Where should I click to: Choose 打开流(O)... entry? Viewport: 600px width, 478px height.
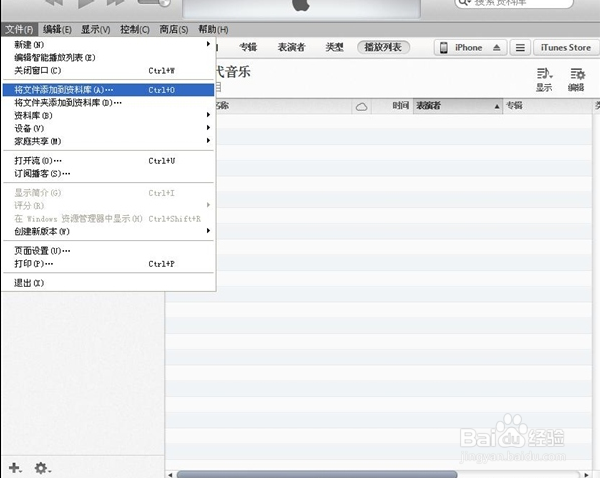coord(108,161)
